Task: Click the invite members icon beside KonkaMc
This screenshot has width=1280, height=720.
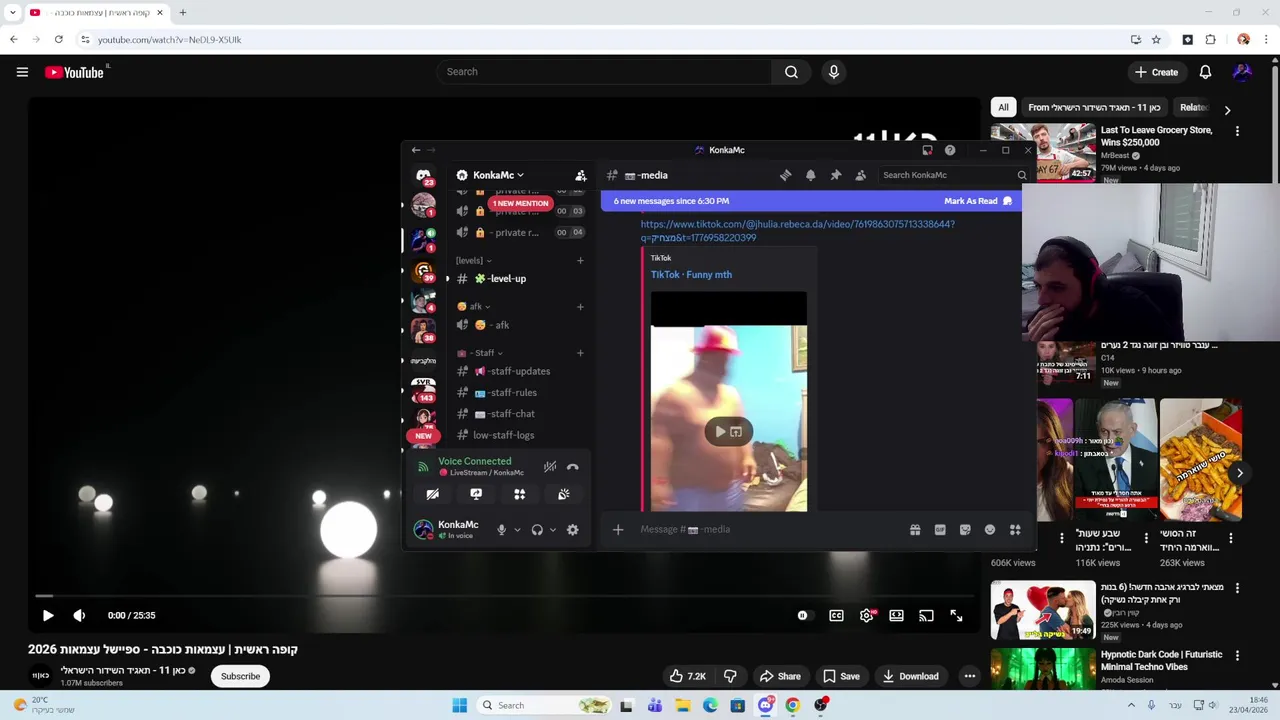Action: (580, 175)
